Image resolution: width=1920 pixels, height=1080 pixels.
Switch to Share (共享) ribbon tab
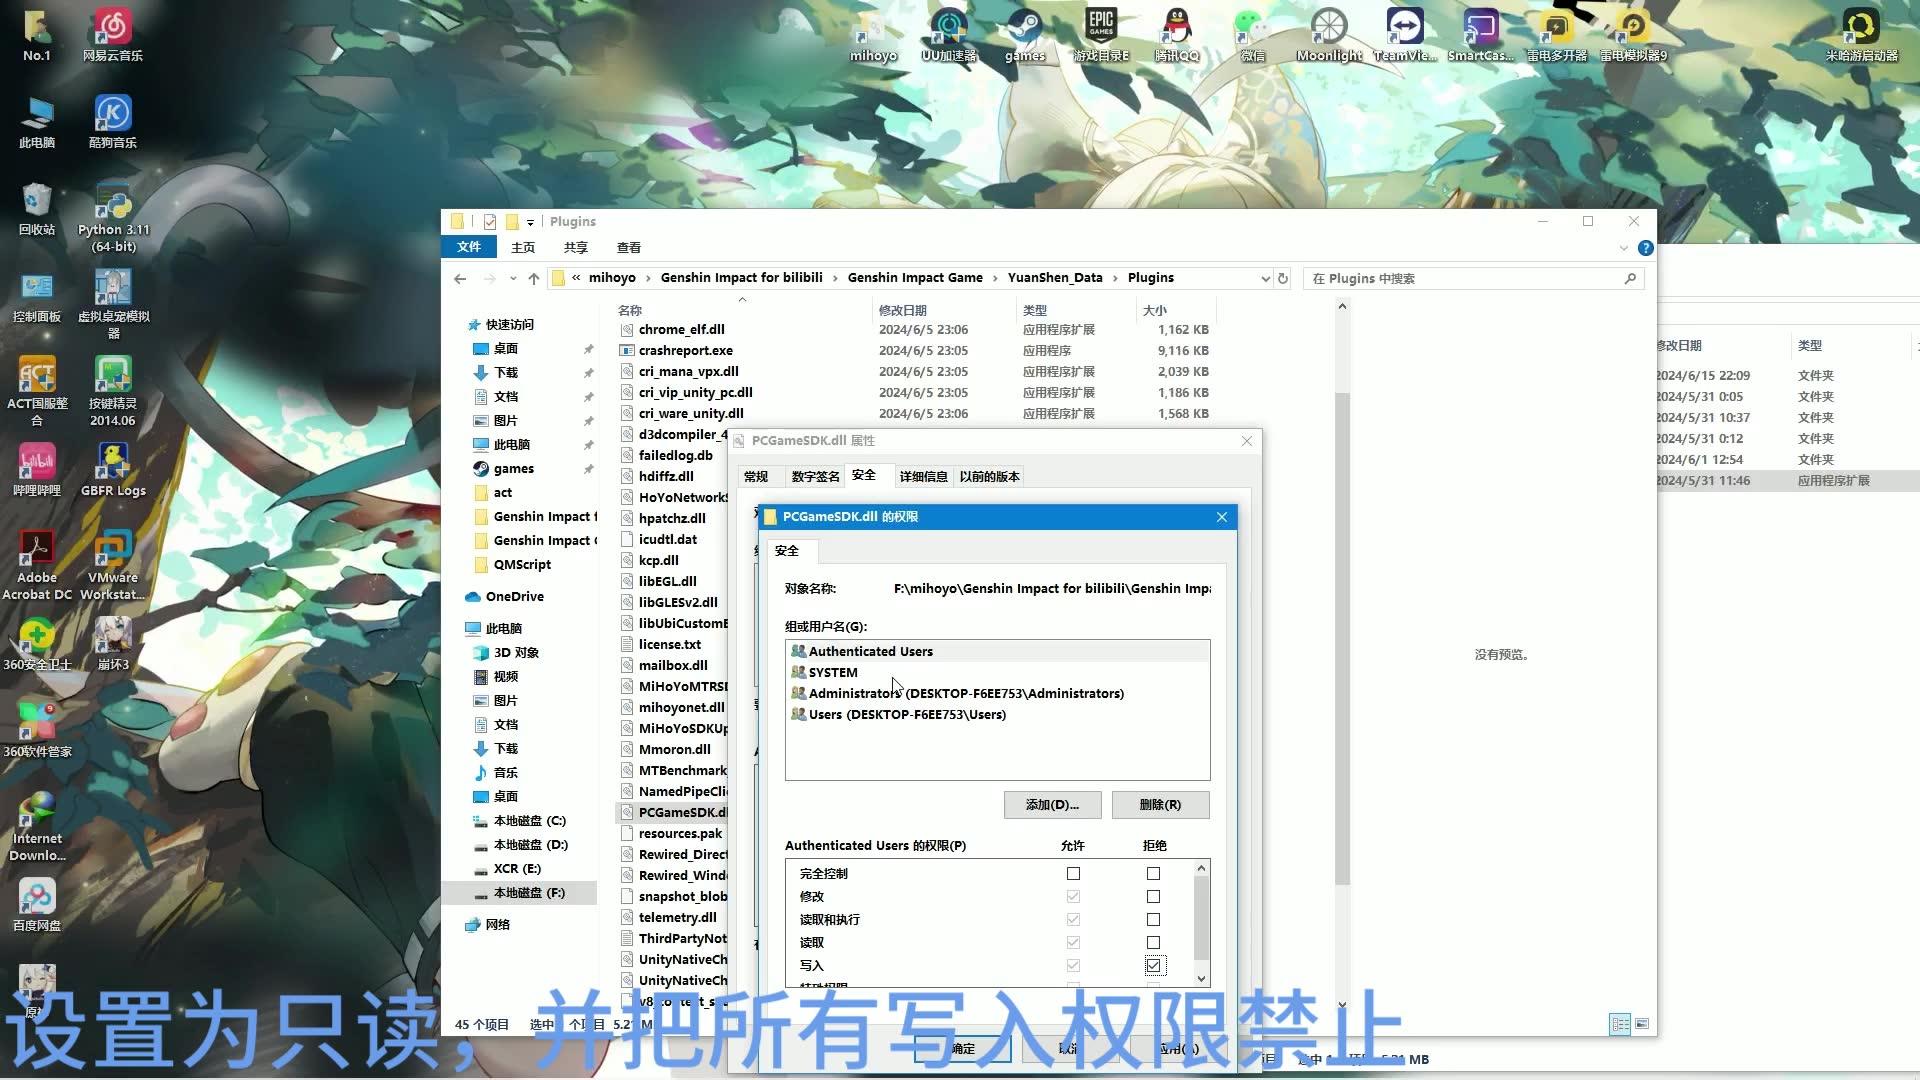click(x=575, y=247)
